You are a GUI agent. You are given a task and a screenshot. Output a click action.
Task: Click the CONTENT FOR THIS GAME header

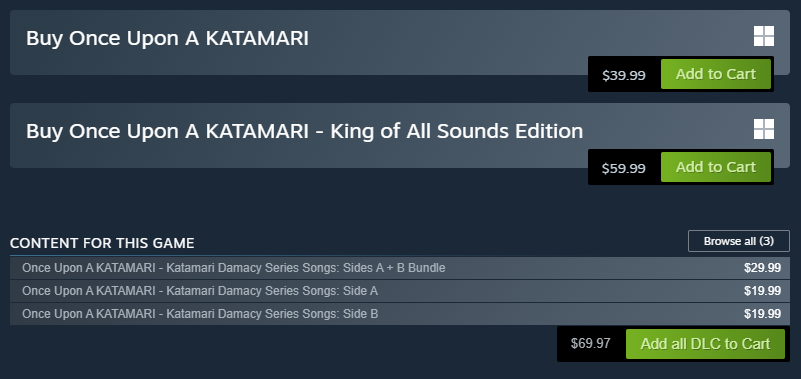(x=102, y=243)
